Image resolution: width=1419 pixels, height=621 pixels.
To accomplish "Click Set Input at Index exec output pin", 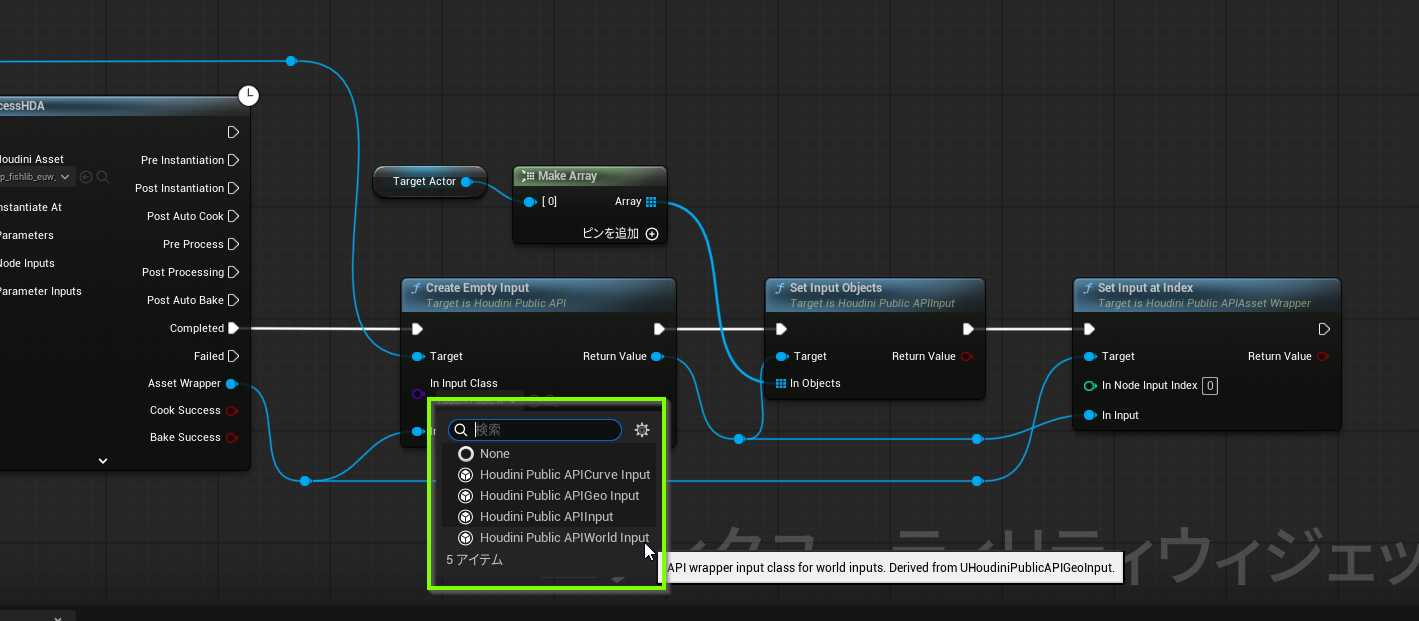I will pyautogui.click(x=1324, y=329).
